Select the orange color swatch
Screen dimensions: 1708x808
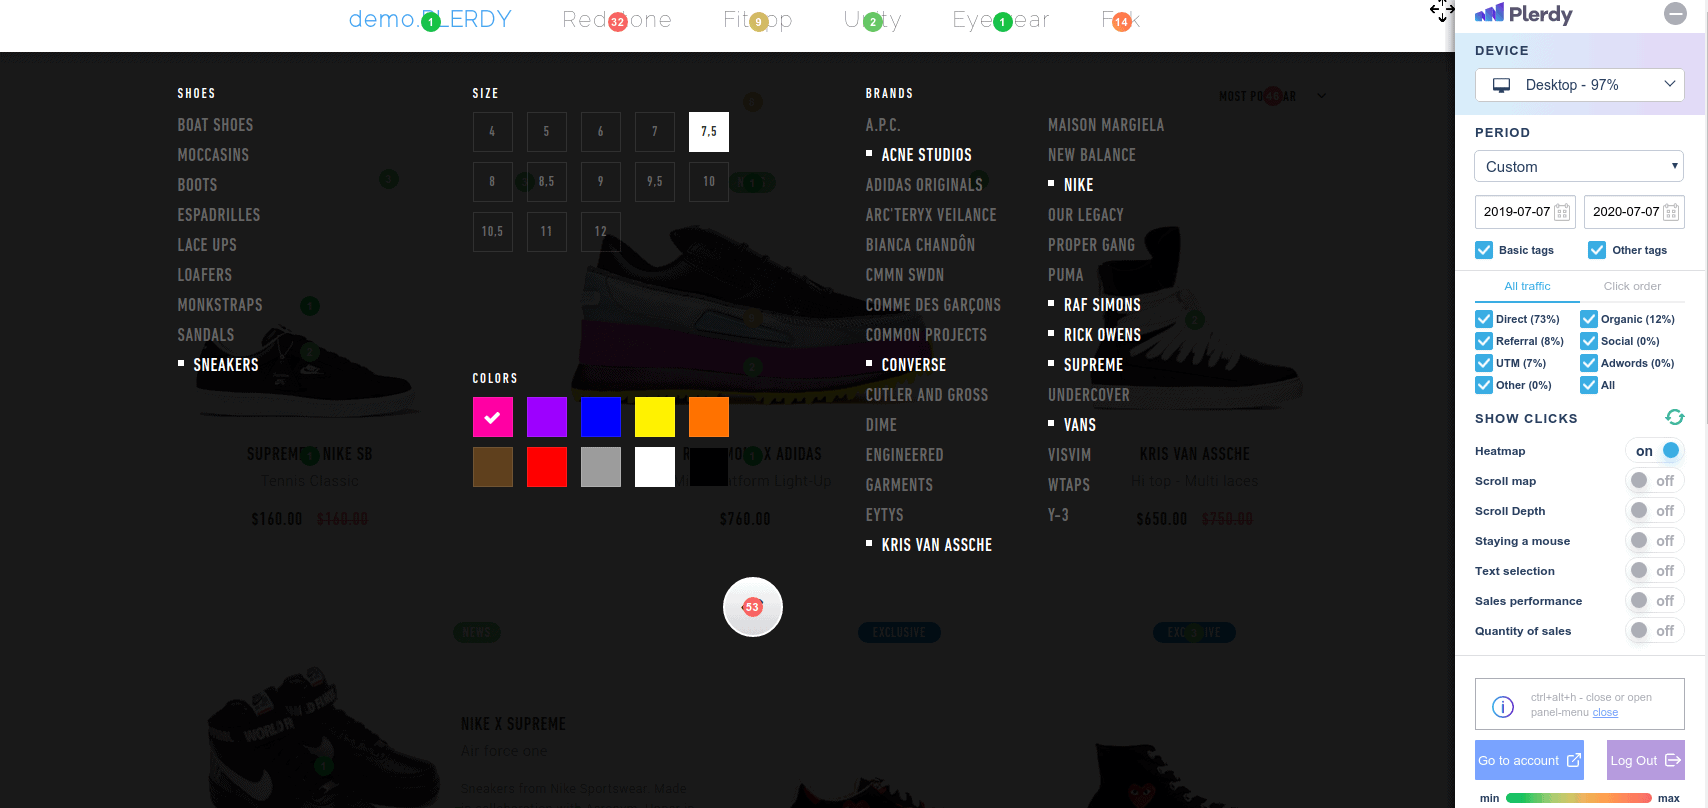click(x=709, y=417)
